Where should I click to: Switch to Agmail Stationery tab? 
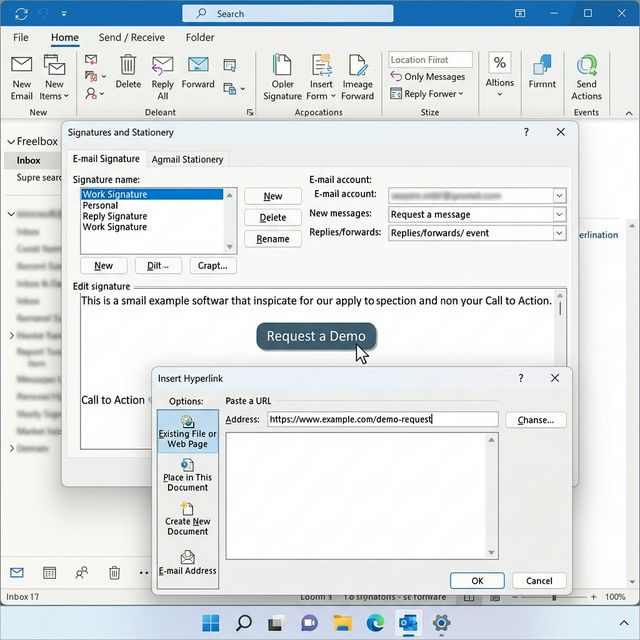[x=187, y=159]
